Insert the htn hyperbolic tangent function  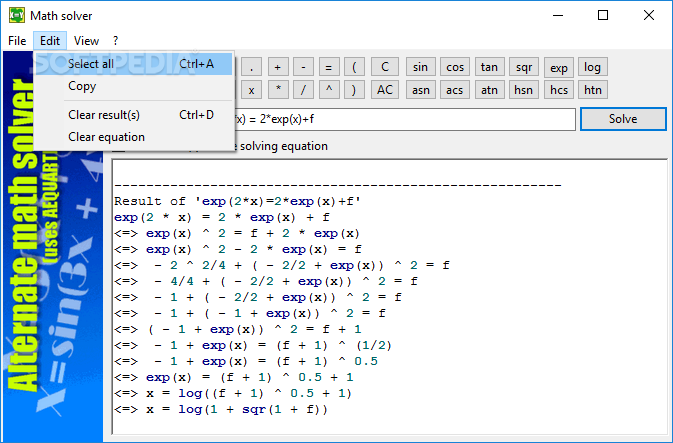593,90
